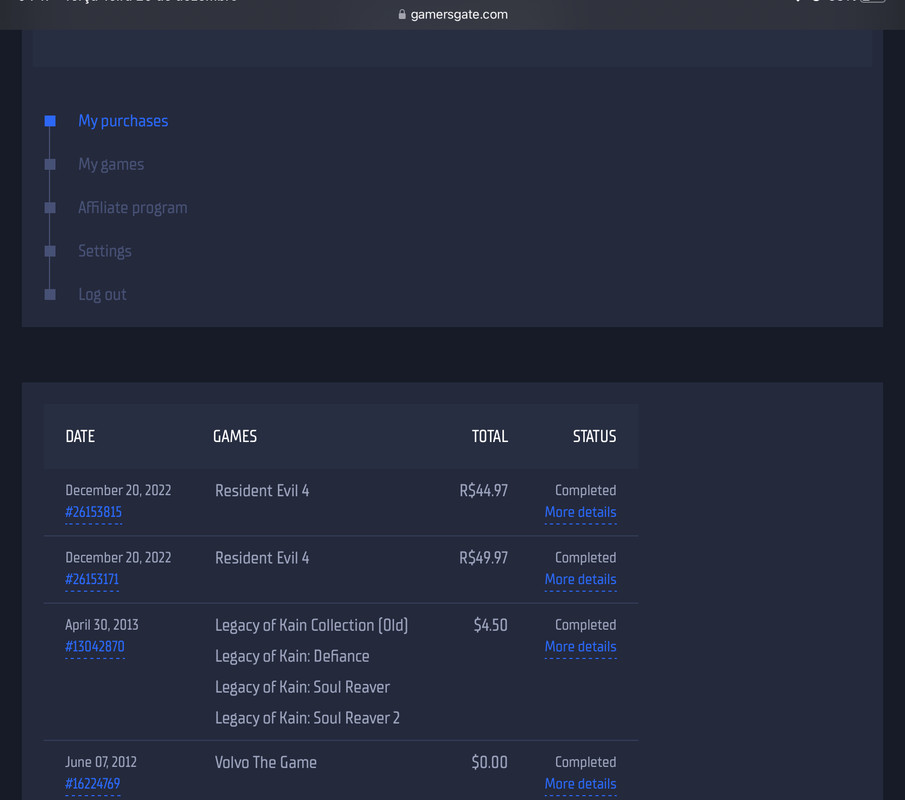
Task: Open My purchases section
Action: pos(123,121)
